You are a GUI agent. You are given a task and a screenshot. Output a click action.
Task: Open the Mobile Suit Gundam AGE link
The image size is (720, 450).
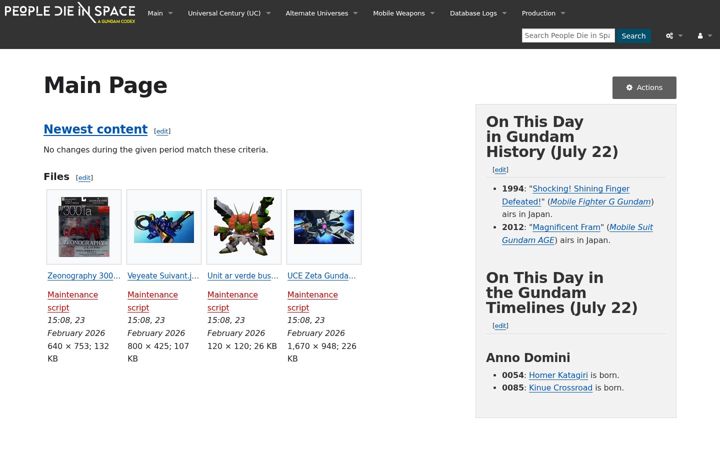(577, 234)
